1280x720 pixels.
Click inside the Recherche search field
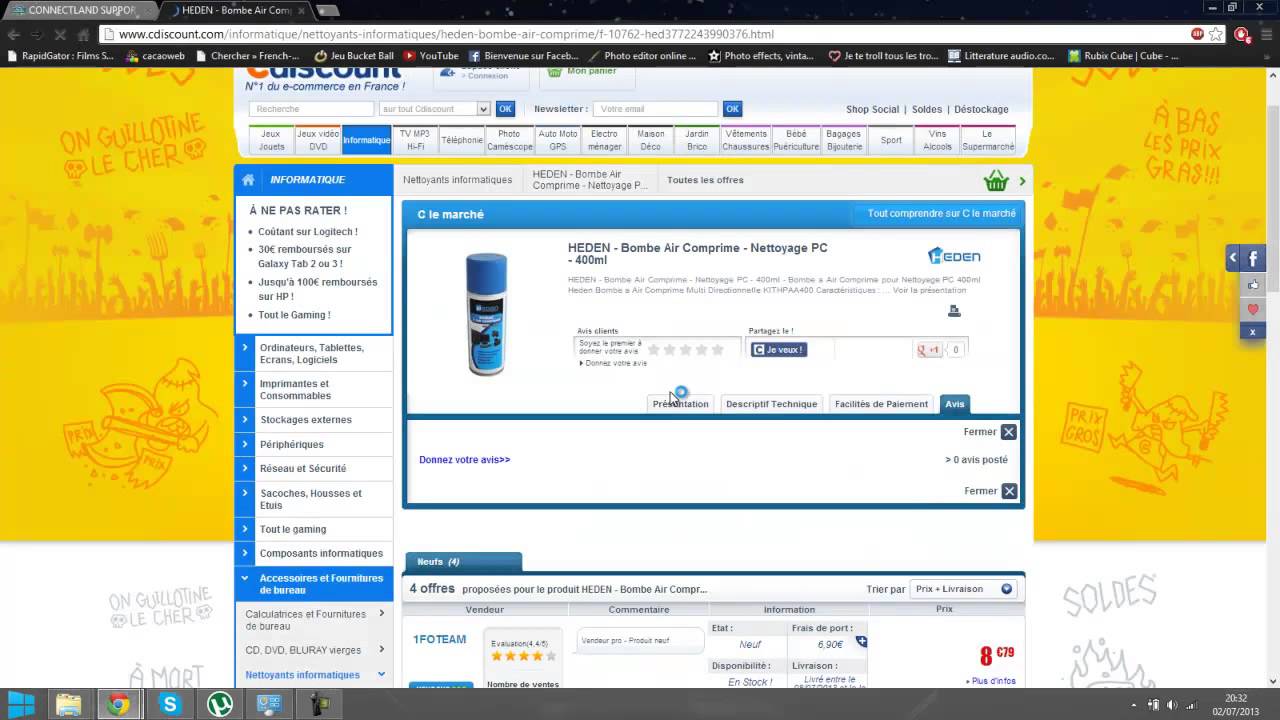[311, 109]
